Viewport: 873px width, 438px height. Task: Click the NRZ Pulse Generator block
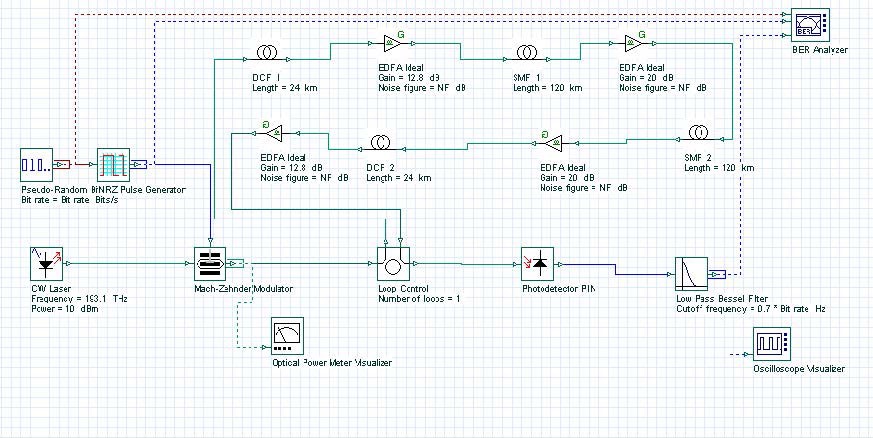(x=114, y=165)
